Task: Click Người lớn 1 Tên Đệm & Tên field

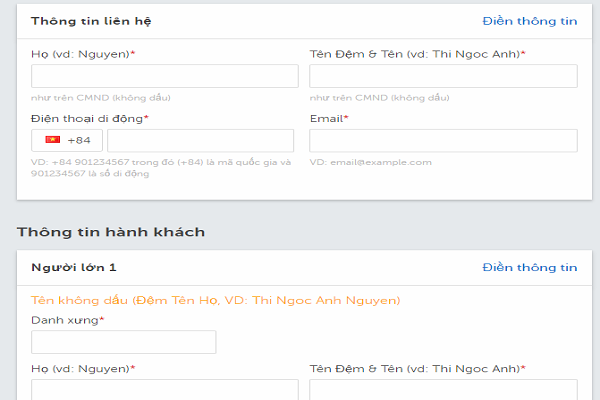Action: [x=443, y=389]
